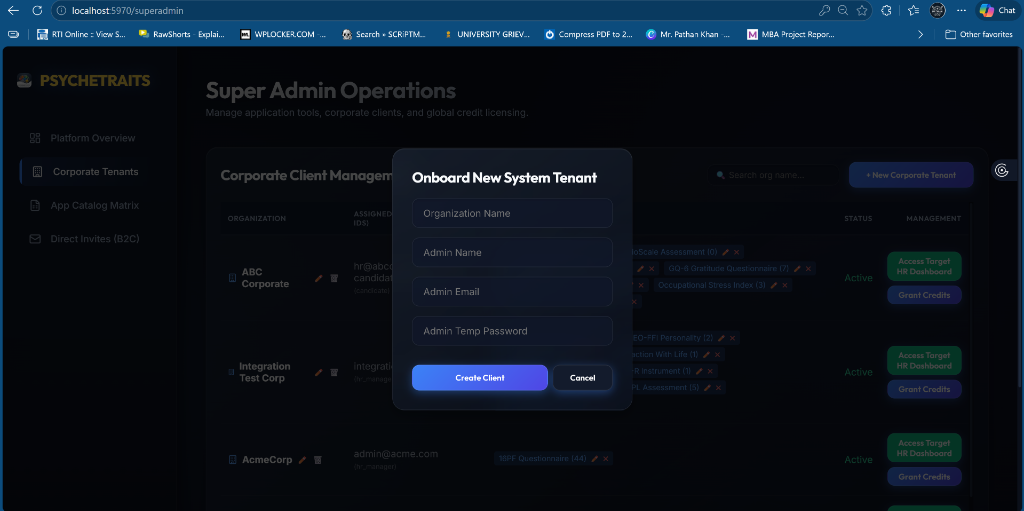Open the browser extensions icon
Screen dimensions: 1024x511
(x=886, y=10)
